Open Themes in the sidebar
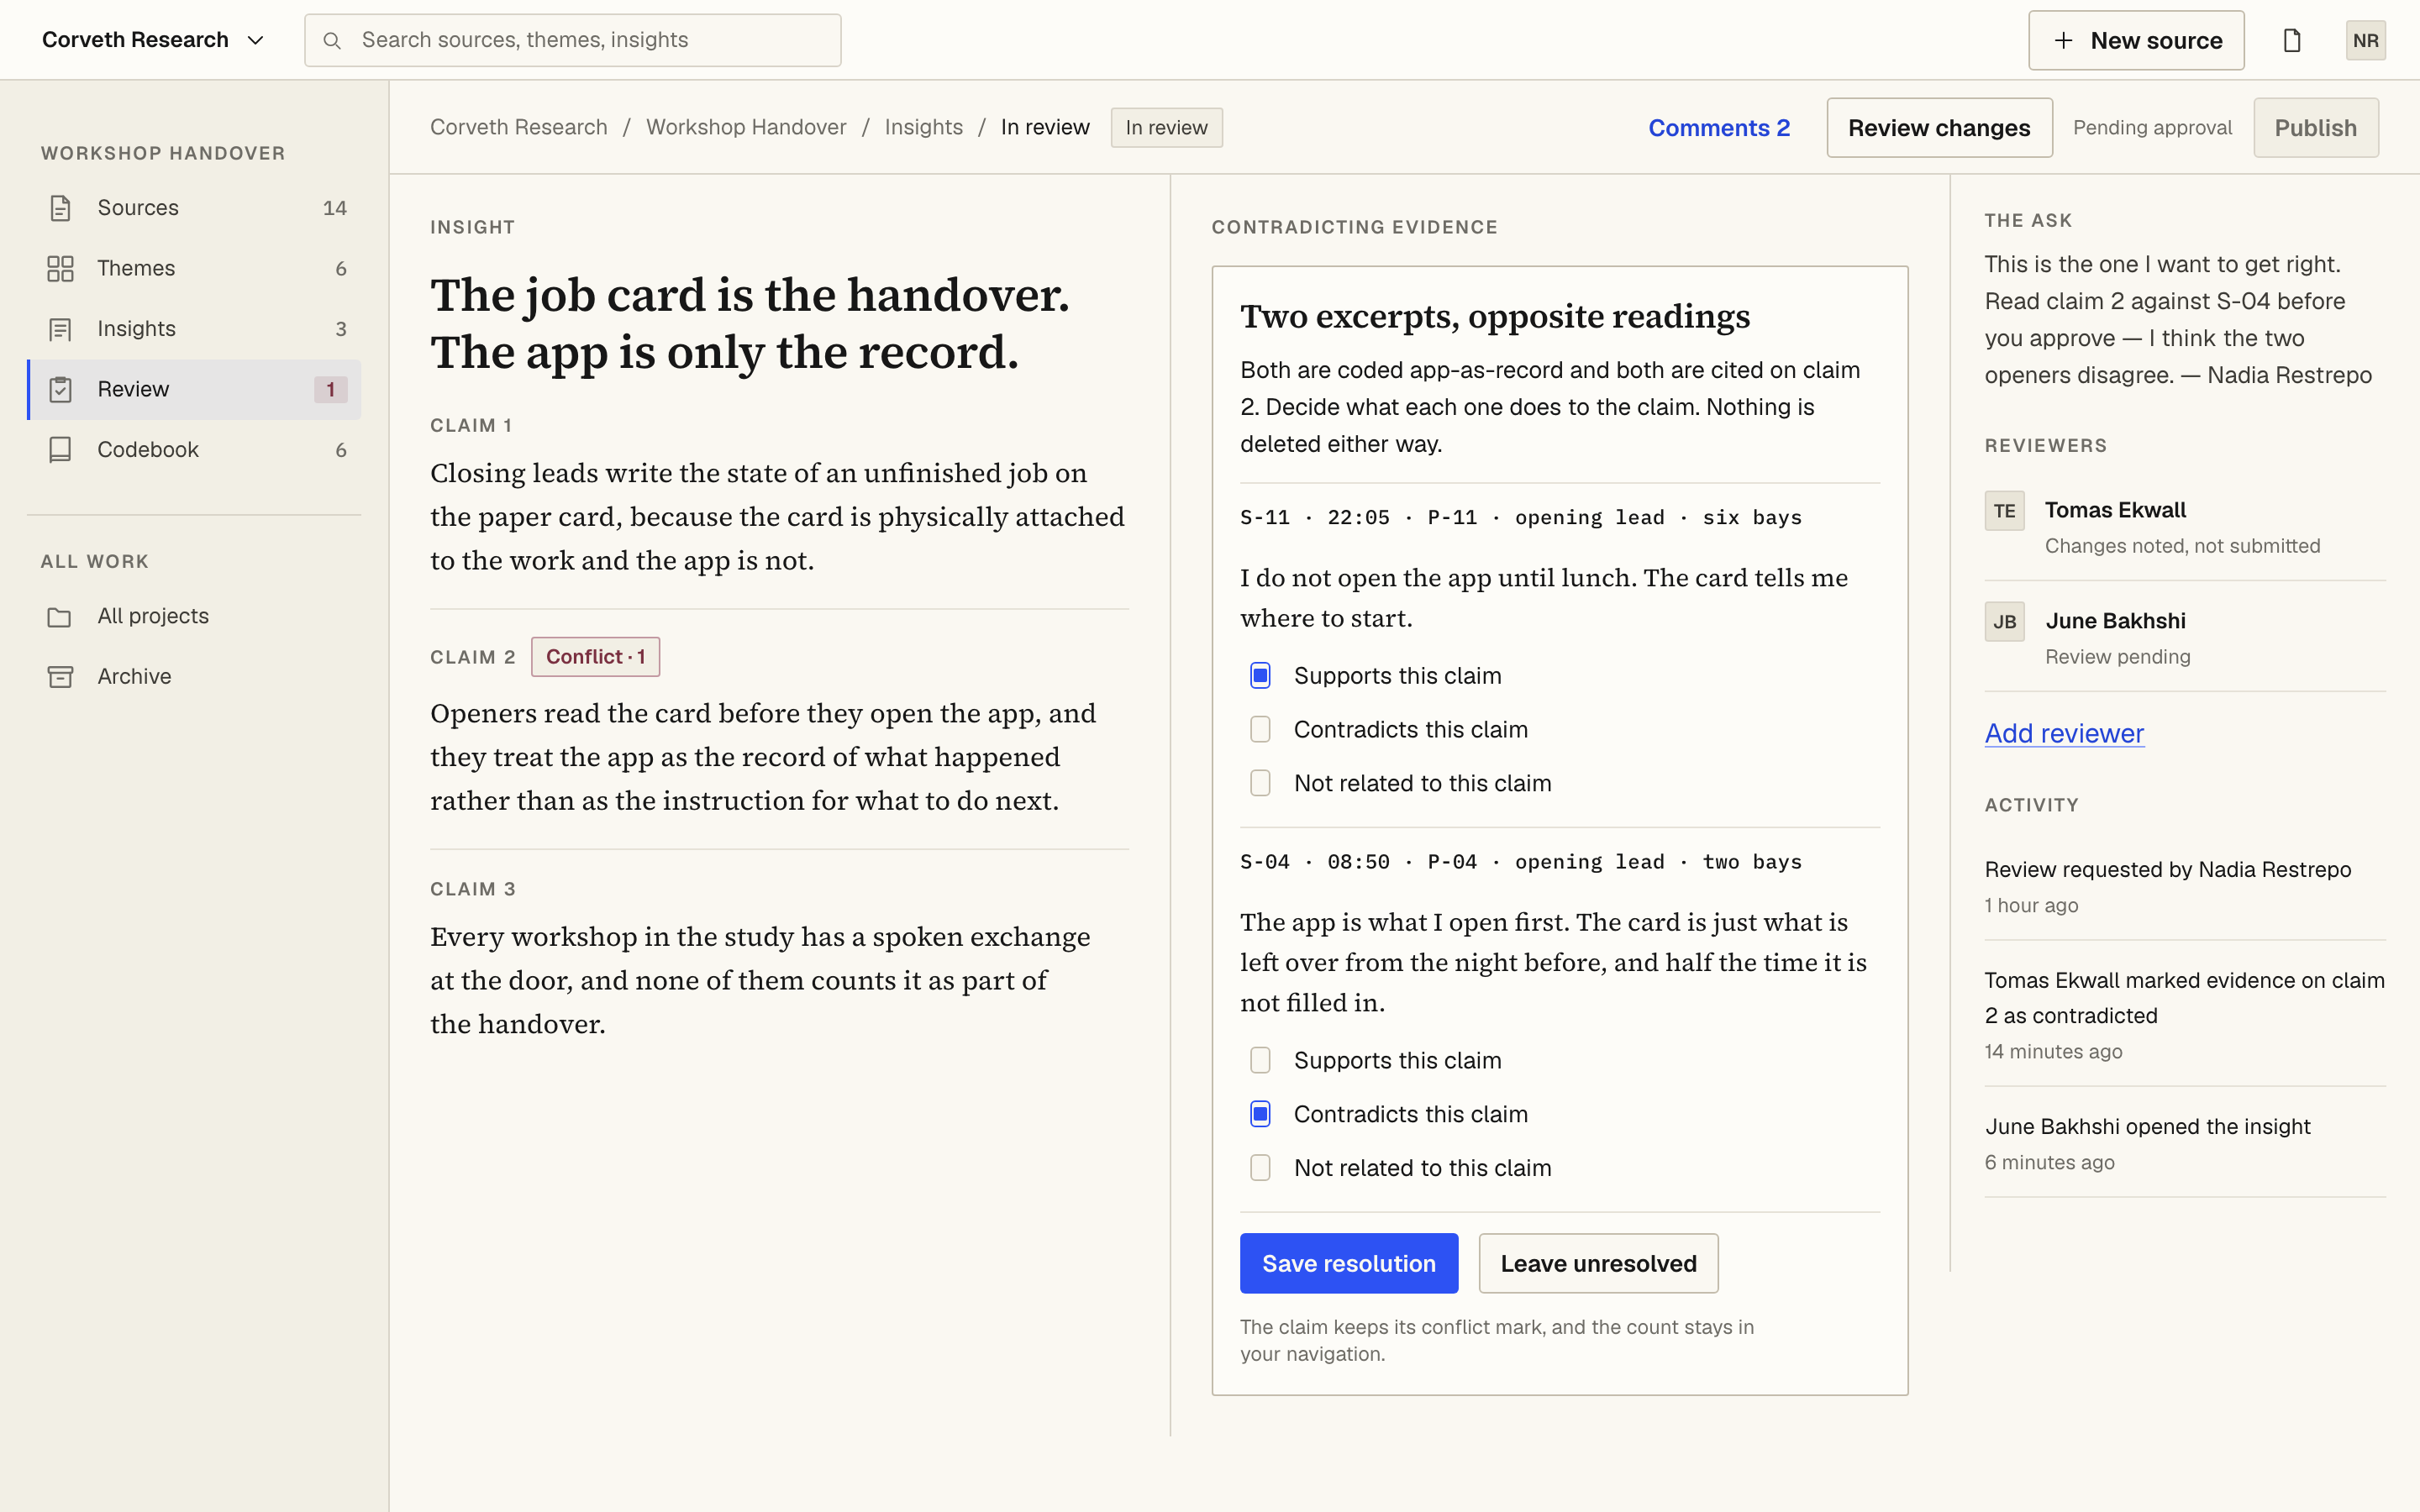The height and width of the screenshot is (1512, 2420). tap(194, 268)
